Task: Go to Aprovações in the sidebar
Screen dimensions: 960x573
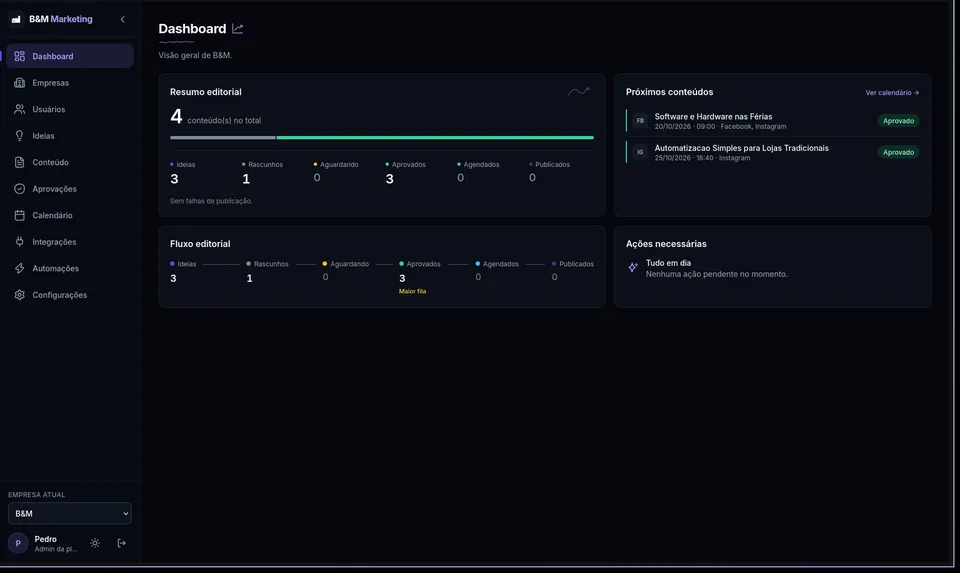Action: (70, 189)
